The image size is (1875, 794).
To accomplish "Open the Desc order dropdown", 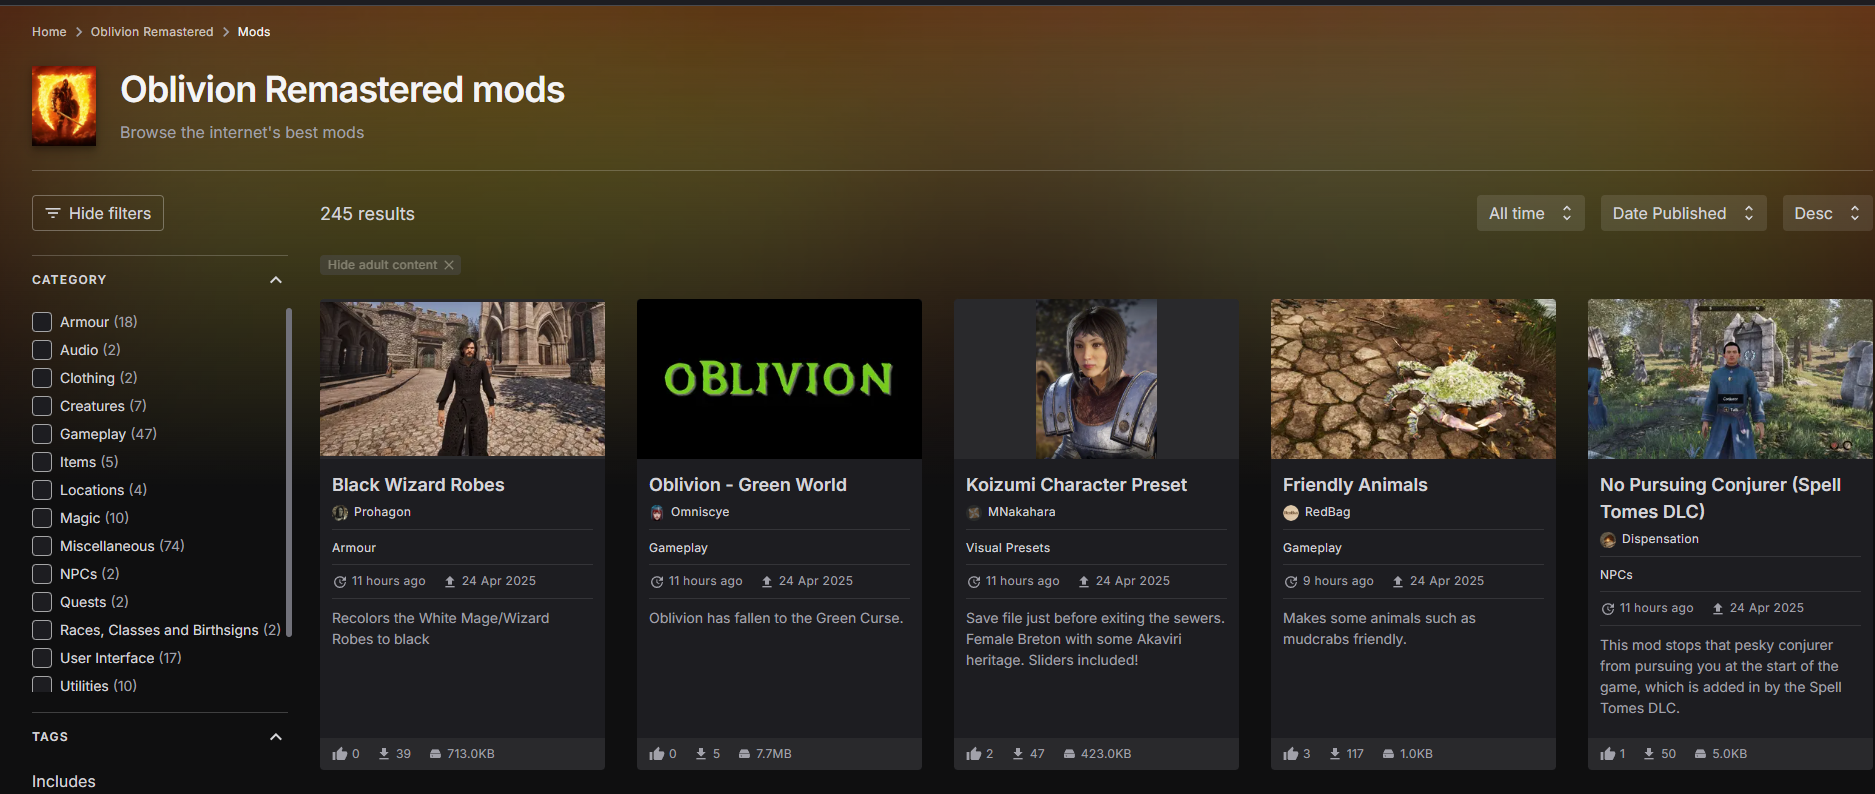I will coord(1827,213).
